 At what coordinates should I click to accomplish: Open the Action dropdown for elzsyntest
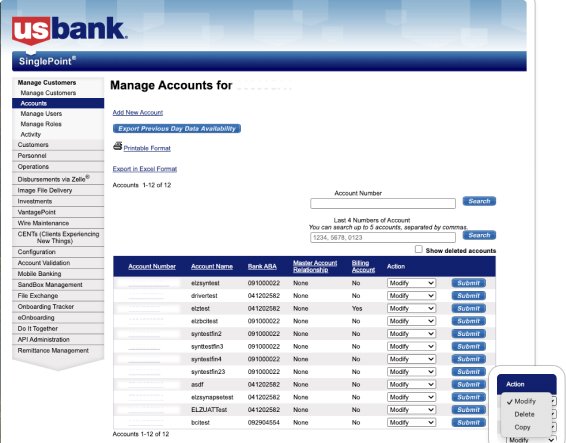(411, 283)
